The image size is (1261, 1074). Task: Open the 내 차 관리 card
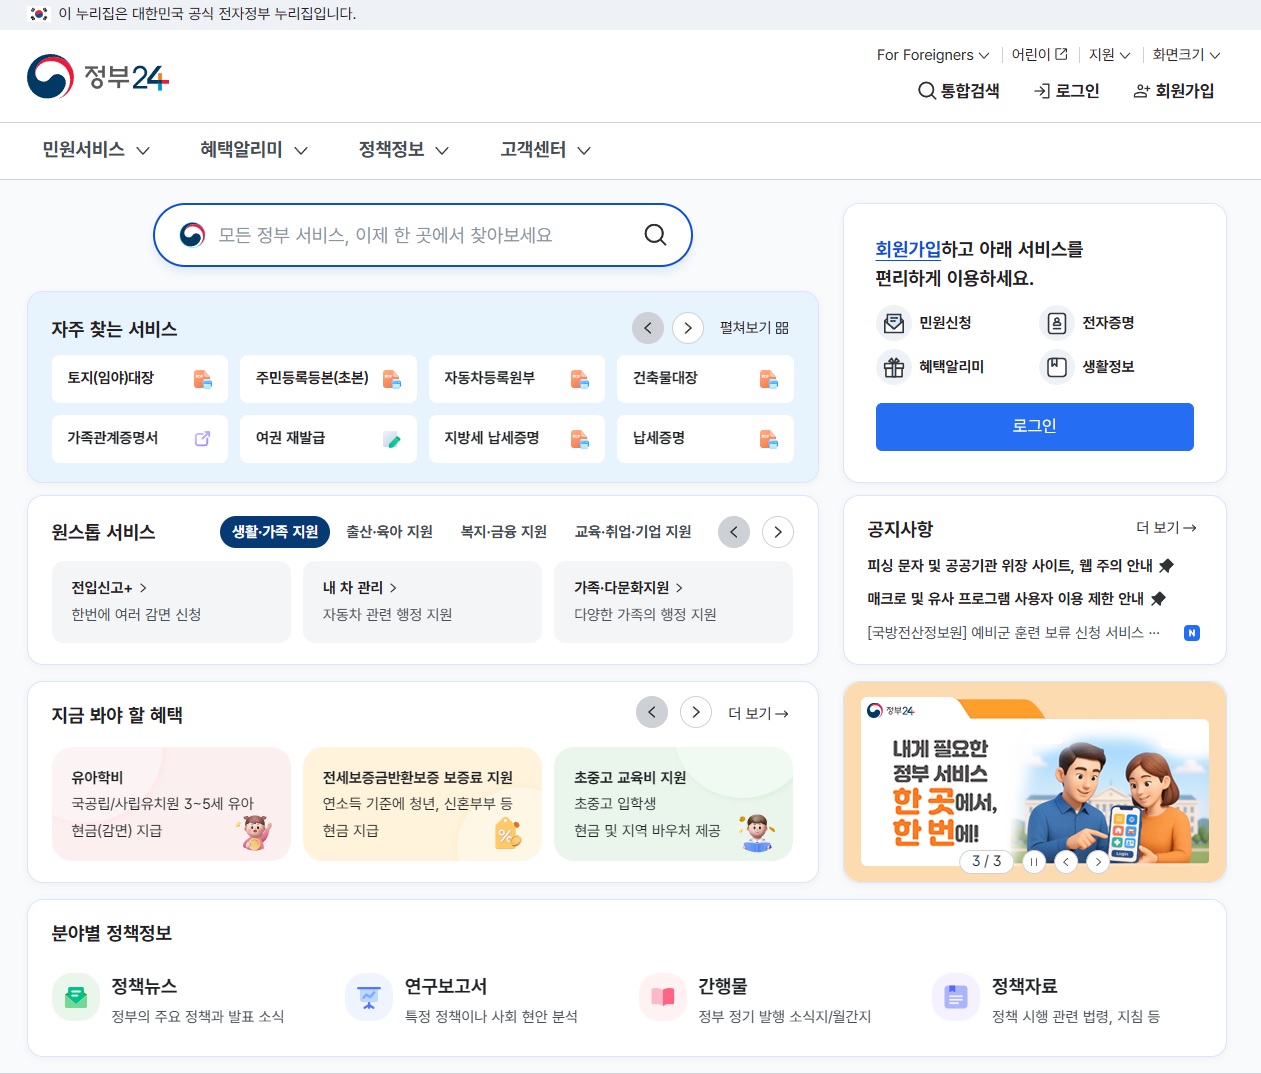click(422, 602)
